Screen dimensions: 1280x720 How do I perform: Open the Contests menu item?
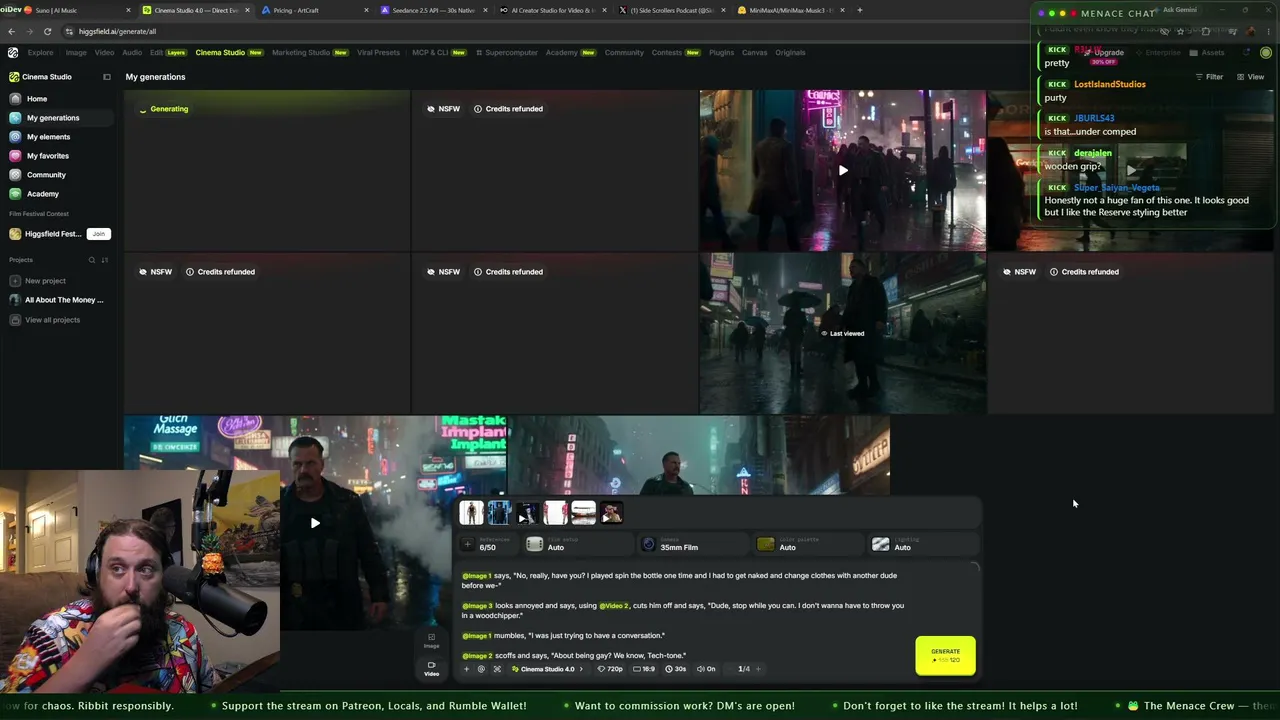675,52
